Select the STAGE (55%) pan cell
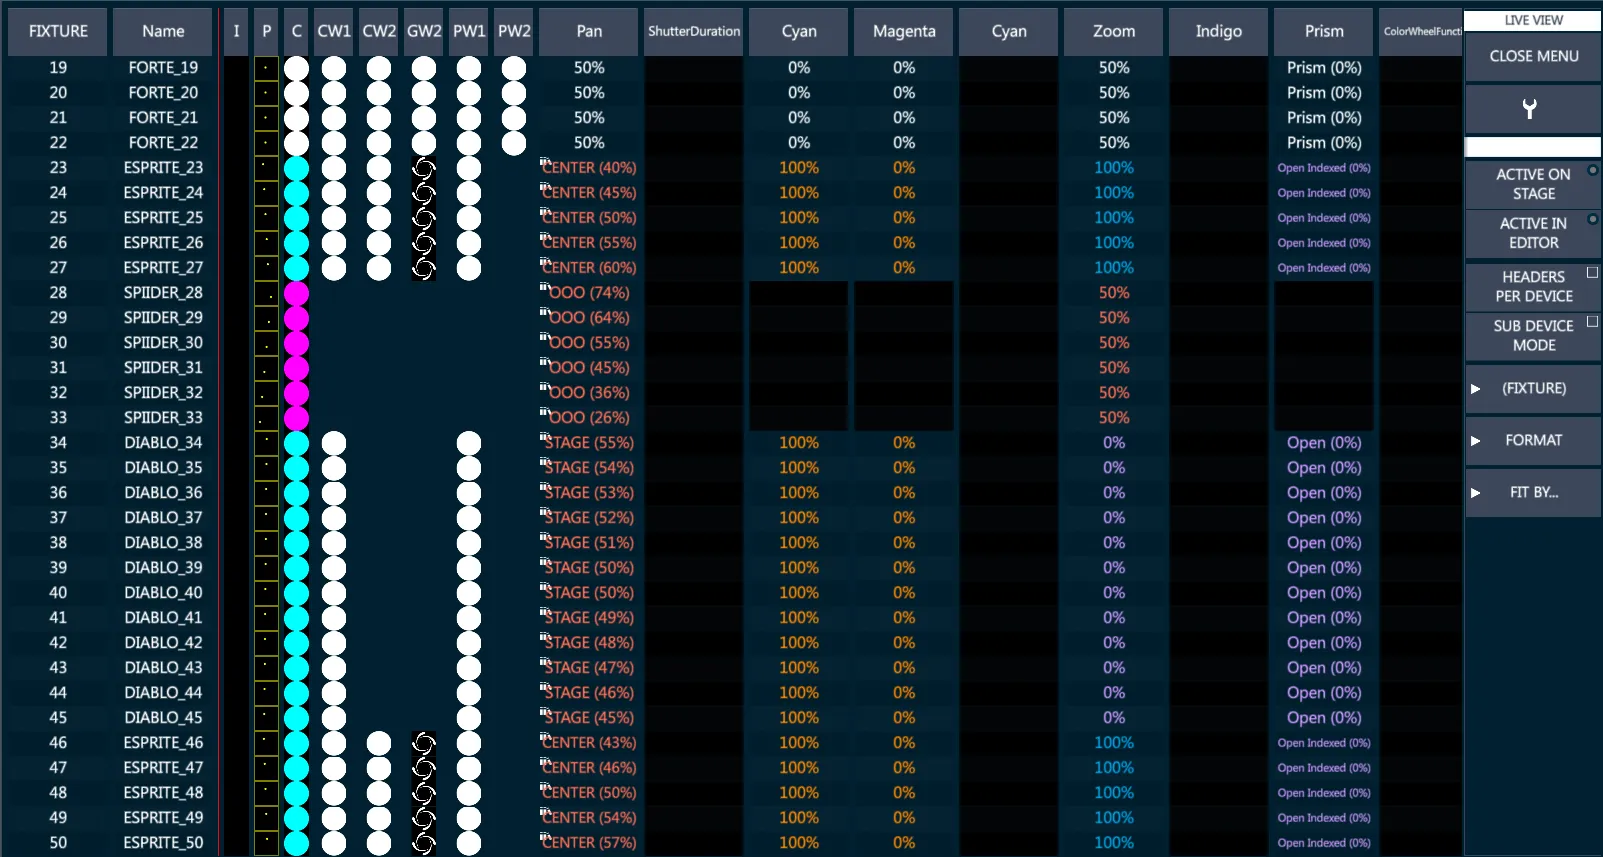 pyautogui.click(x=589, y=443)
